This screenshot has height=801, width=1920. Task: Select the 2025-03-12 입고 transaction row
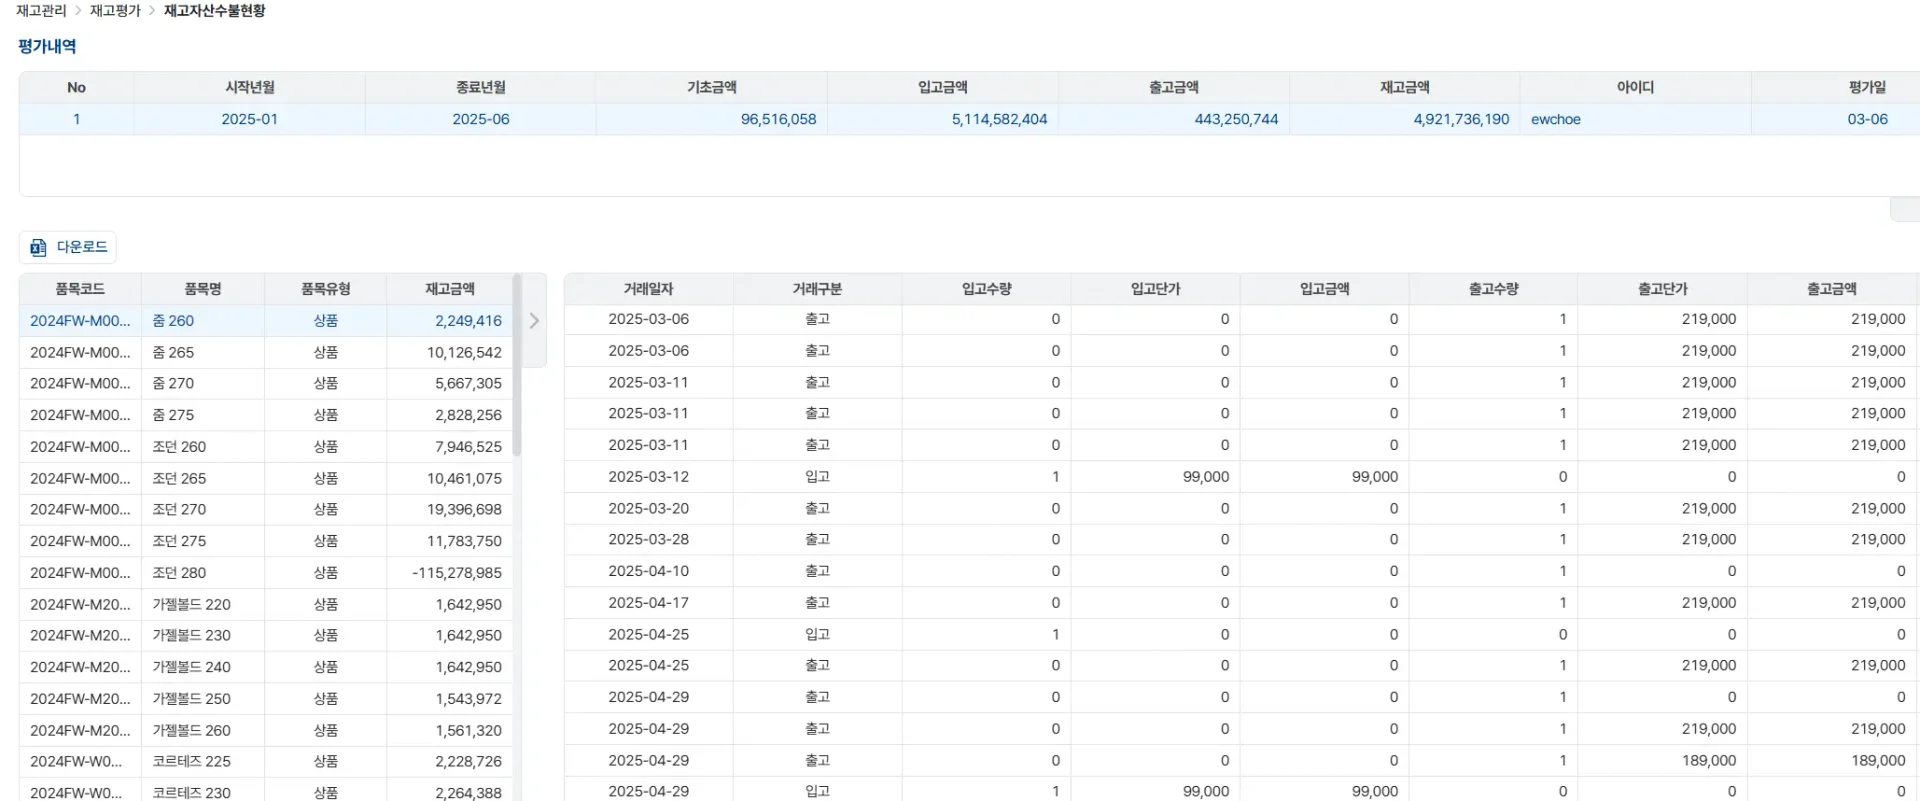[648, 477]
